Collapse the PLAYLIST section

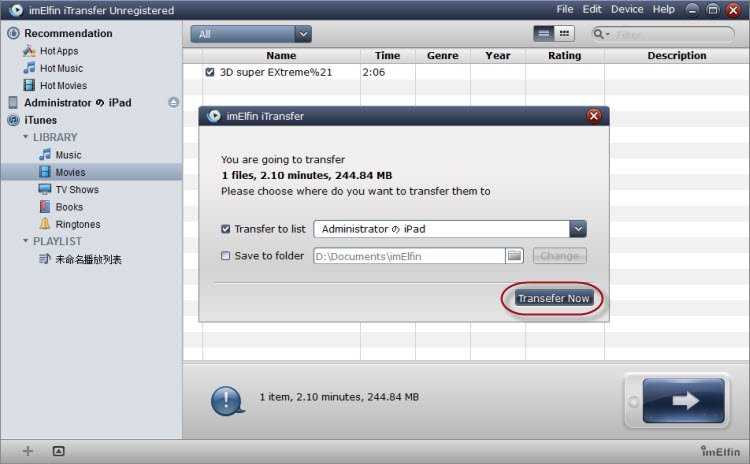tap(25, 241)
